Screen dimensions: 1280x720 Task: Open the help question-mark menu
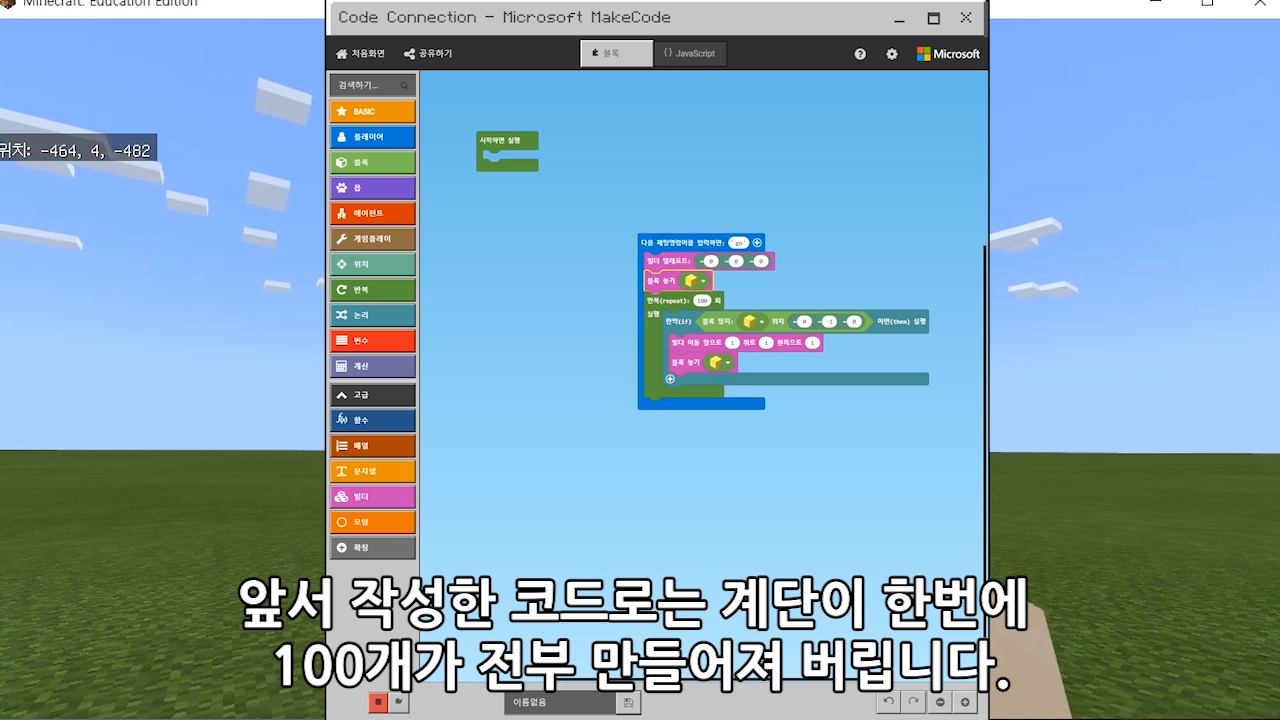860,54
